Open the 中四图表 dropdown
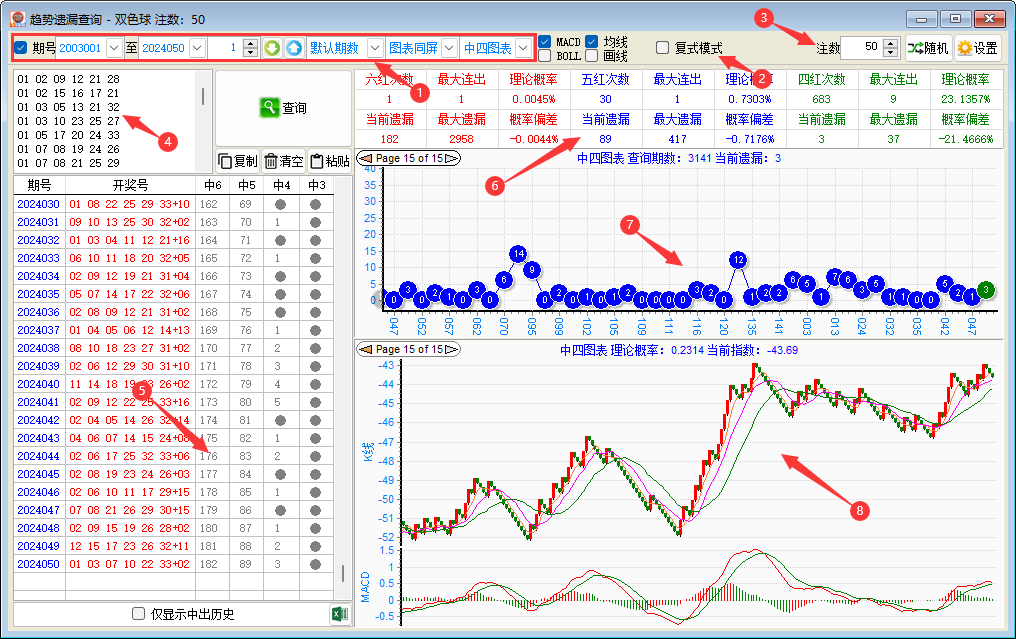1016x639 pixels. (524, 48)
